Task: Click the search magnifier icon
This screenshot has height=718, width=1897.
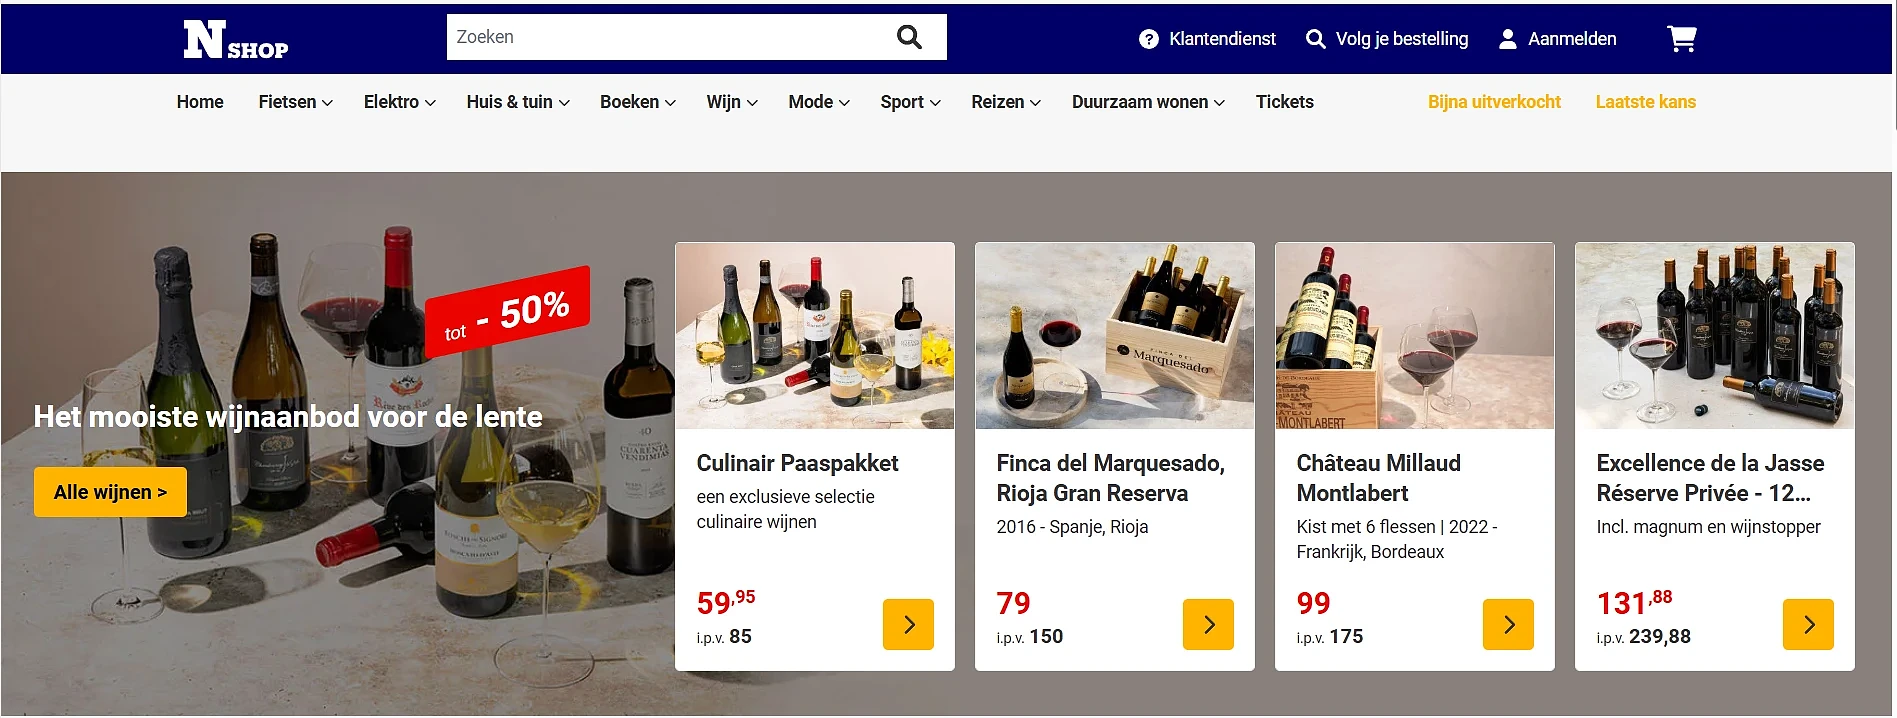Action: [908, 37]
